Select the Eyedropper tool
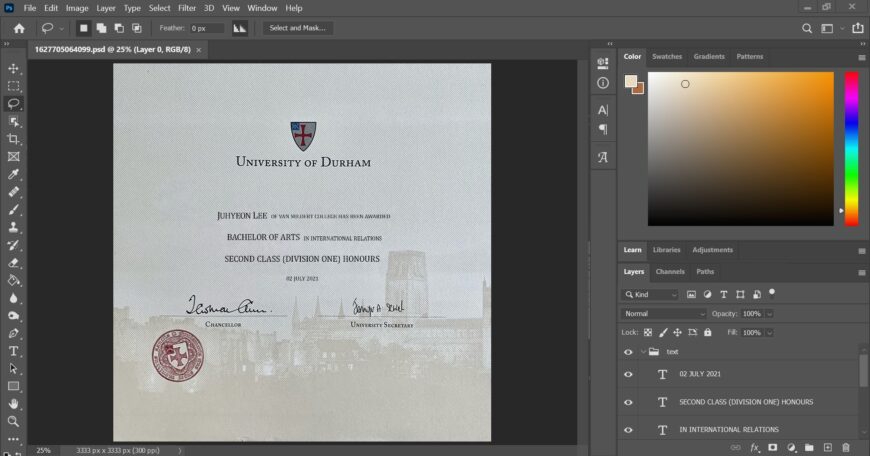This screenshot has width=870, height=456. pos(13,174)
